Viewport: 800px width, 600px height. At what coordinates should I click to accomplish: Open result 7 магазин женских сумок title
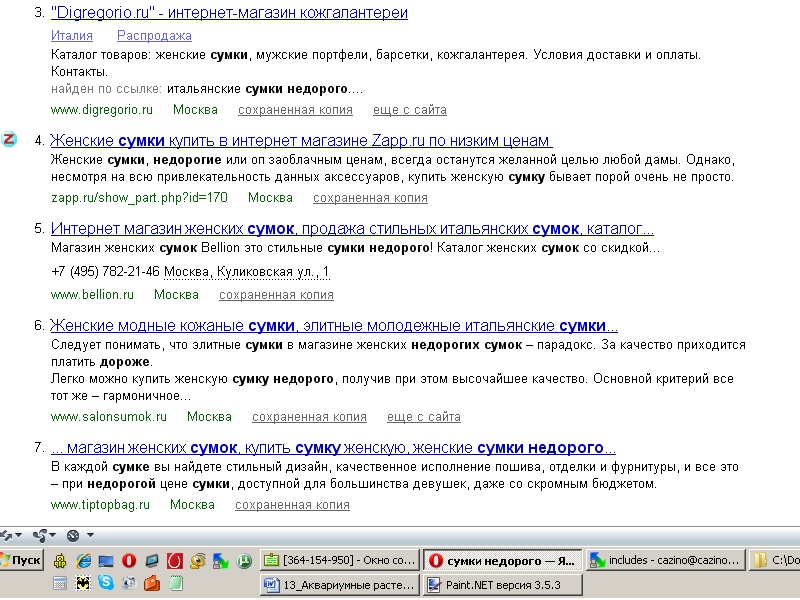[x=333, y=448]
